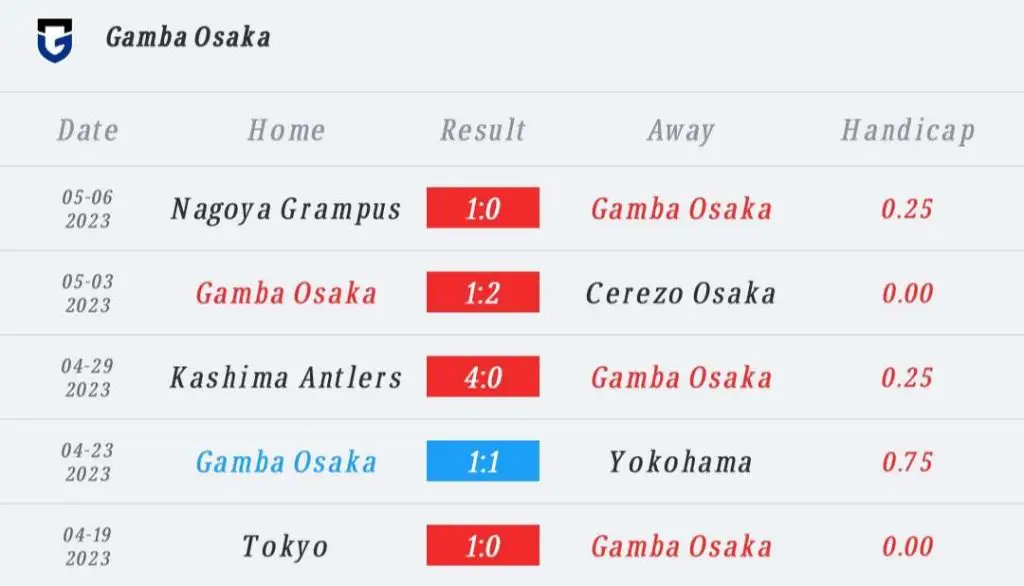
Task: Open the blue 1:1 draw result badge
Action: click(x=483, y=461)
